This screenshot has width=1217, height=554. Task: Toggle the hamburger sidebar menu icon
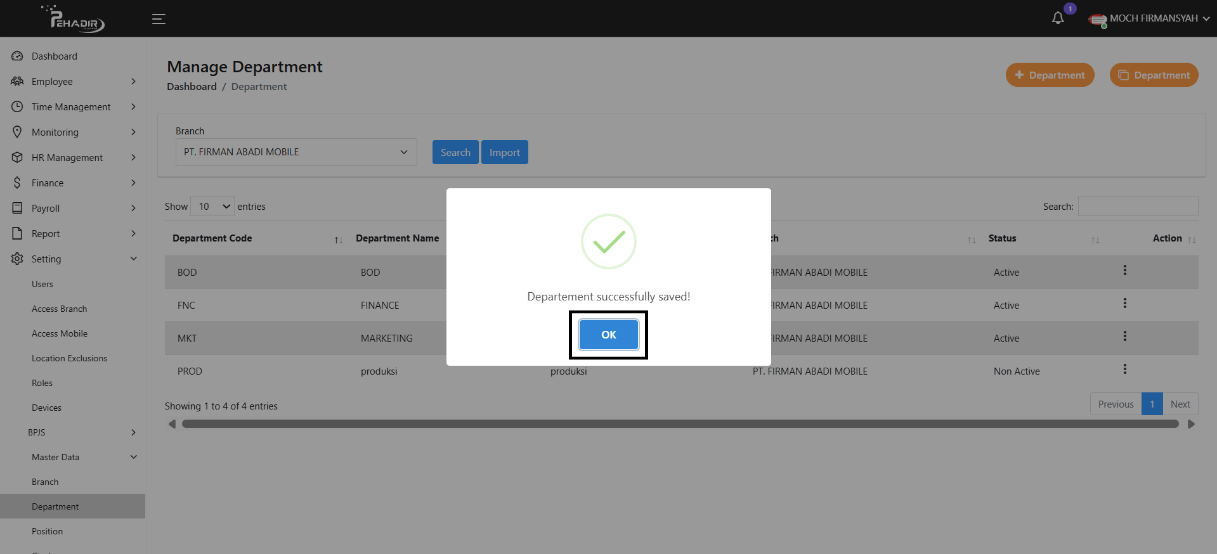tap(159, 19)
